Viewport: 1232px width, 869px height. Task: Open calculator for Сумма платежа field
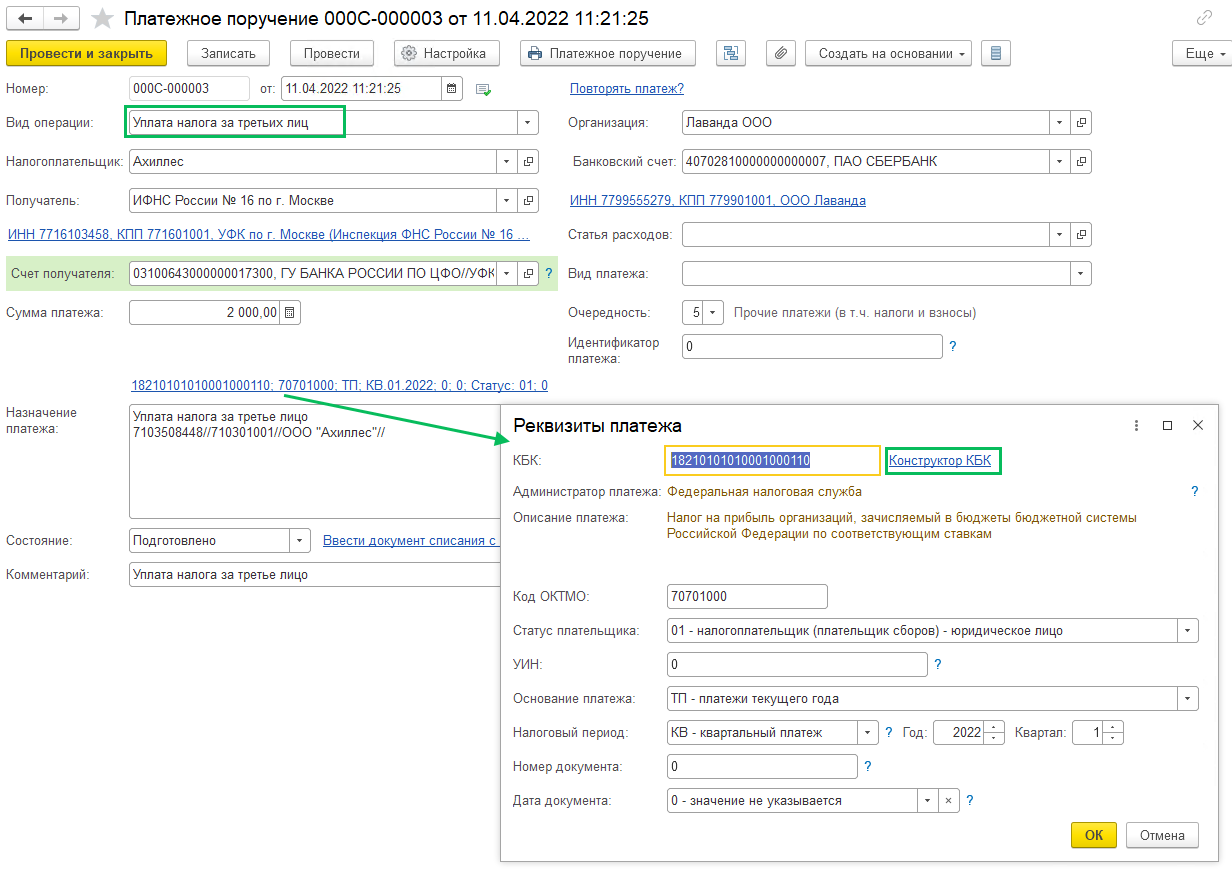click(x=290, y=313)
